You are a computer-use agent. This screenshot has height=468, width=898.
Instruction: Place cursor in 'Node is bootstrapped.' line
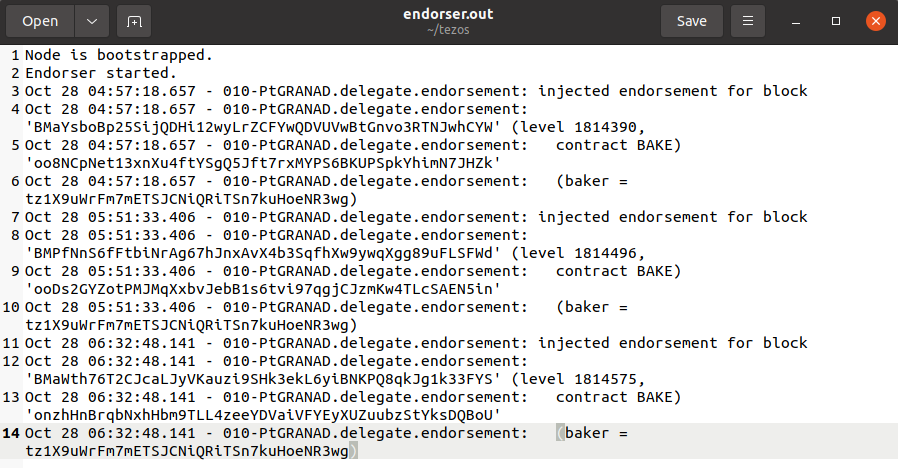tap(119, 55)
